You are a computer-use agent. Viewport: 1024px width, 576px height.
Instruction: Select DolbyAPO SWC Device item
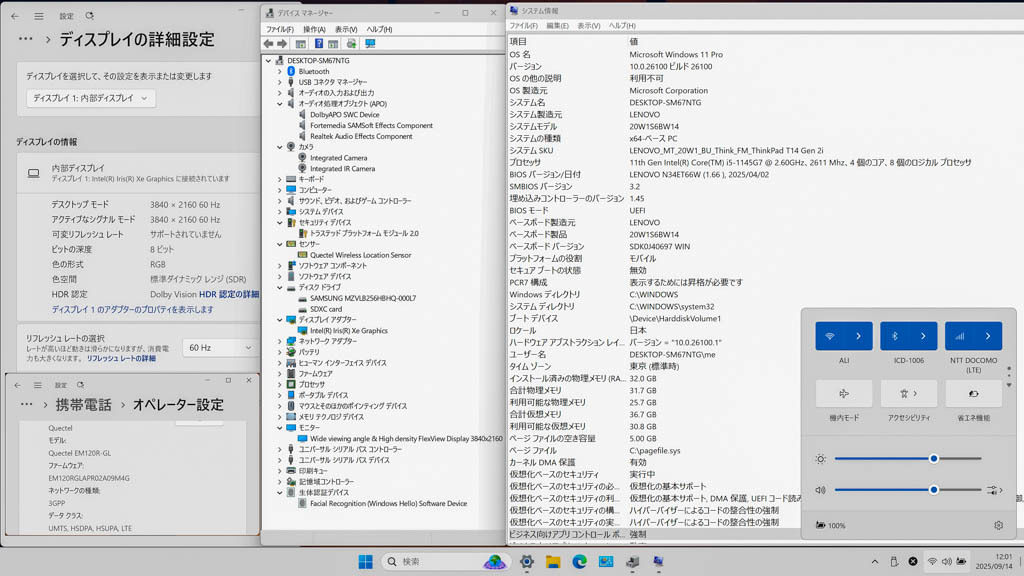344,115
